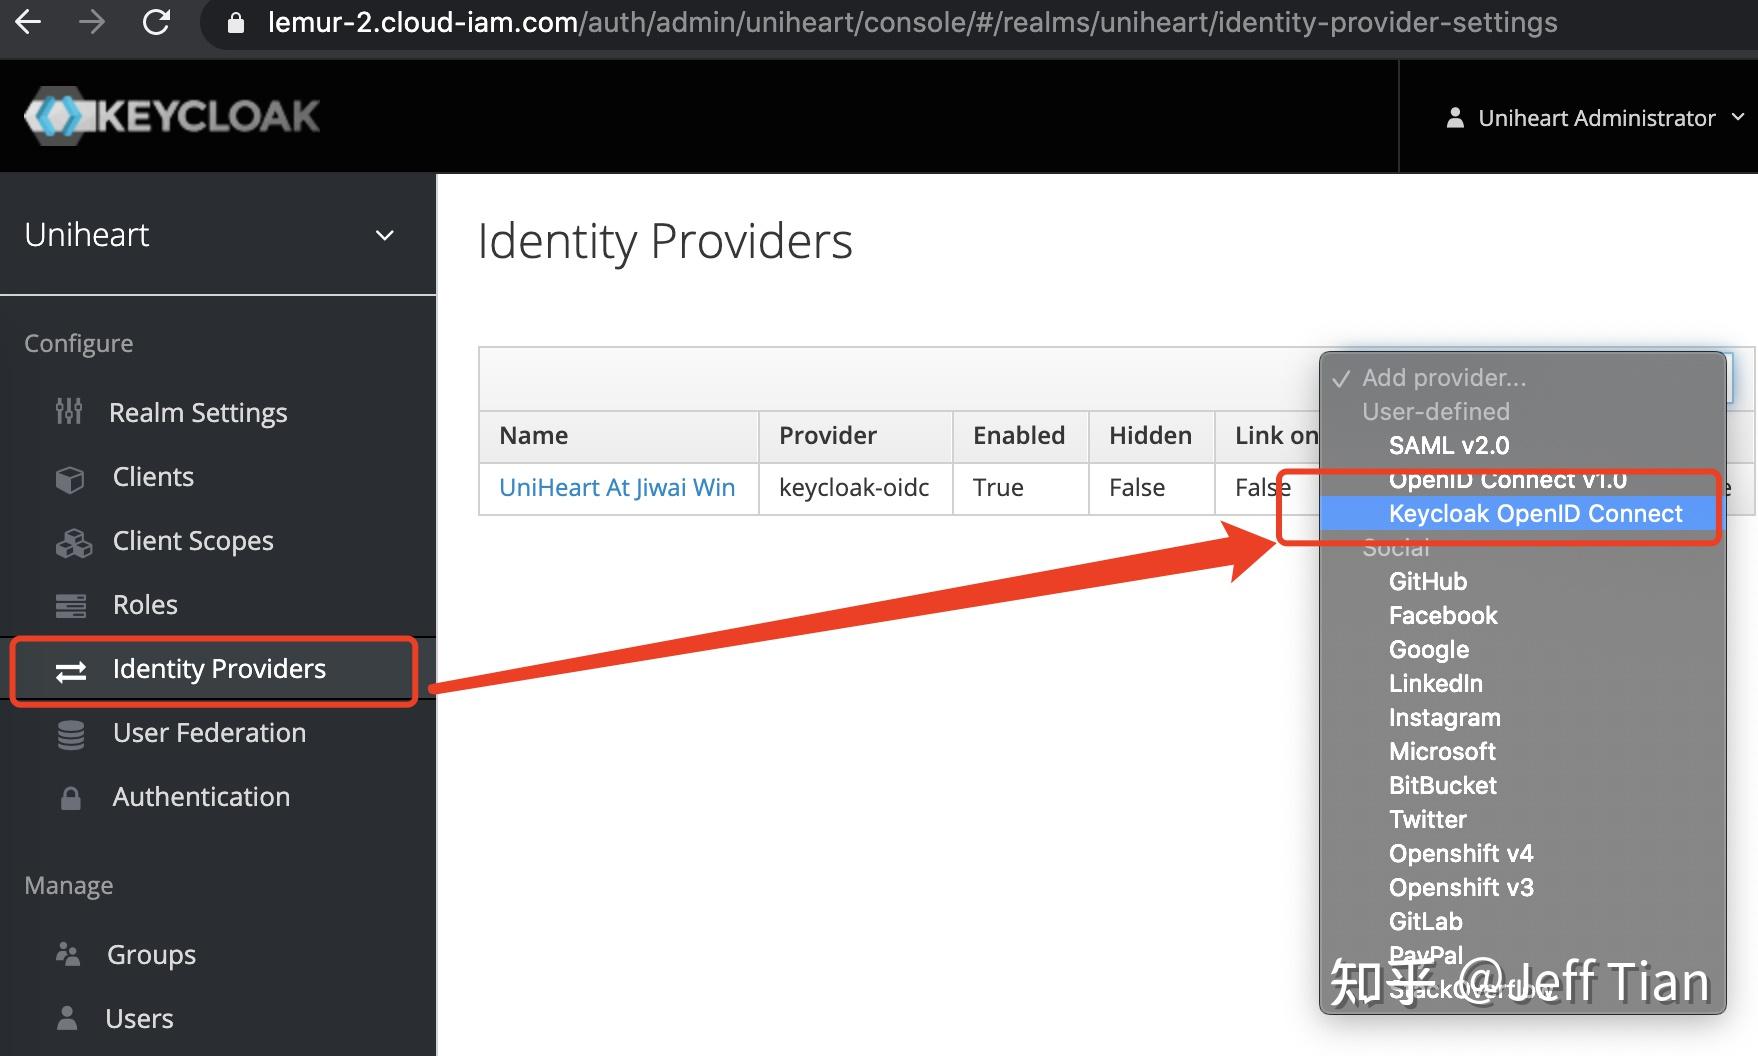Click the Client Scopes cubes icon
The height and width of the screenshot is (1056, 1758).
73,543
